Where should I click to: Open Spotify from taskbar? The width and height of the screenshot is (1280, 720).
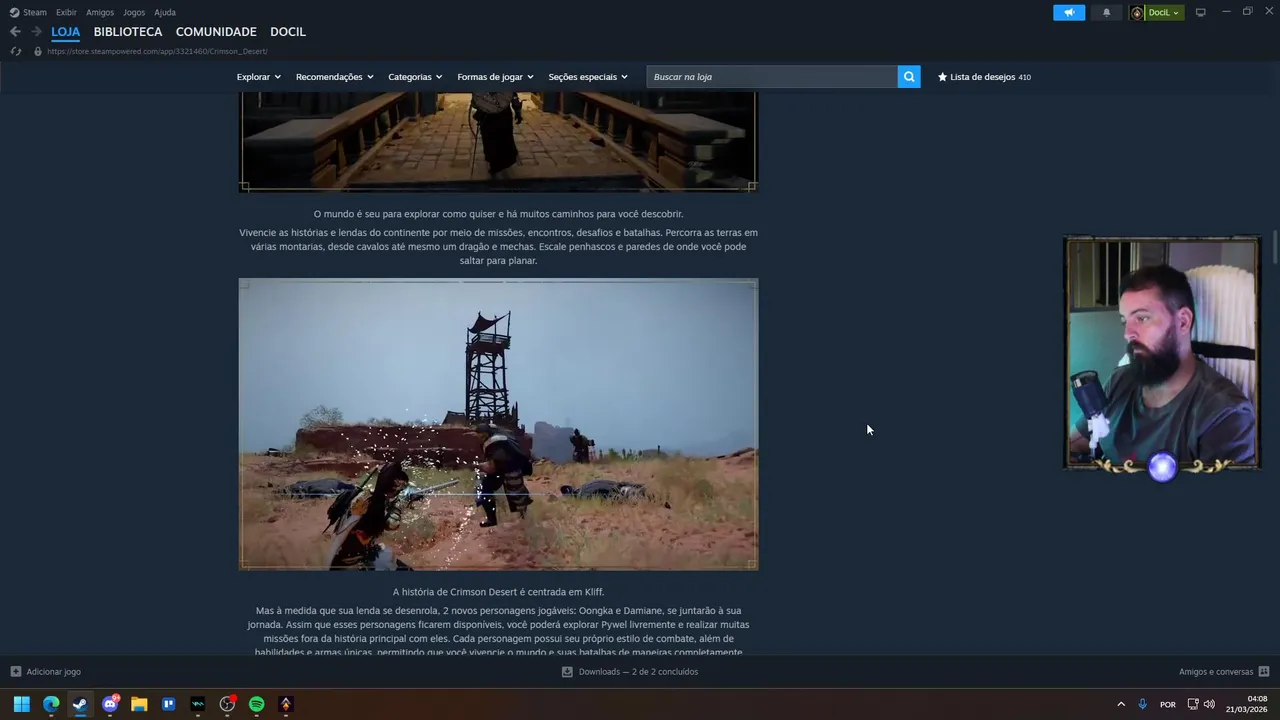pyautogui.click(x=256, y=704)
